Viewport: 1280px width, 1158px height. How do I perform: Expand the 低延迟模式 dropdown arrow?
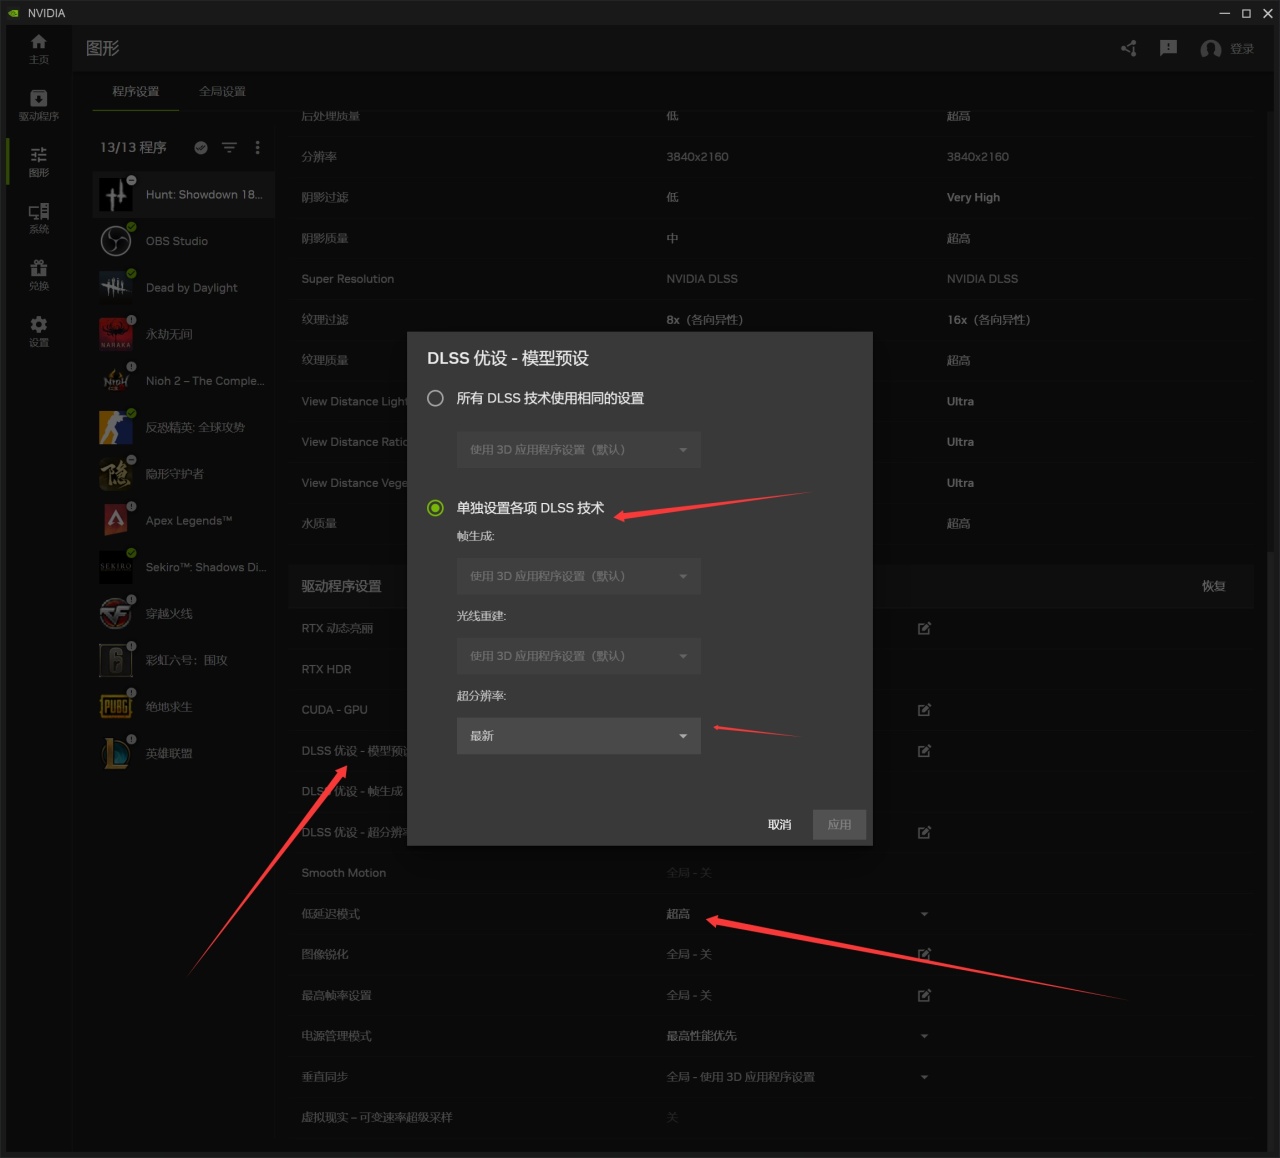(924, 914)
